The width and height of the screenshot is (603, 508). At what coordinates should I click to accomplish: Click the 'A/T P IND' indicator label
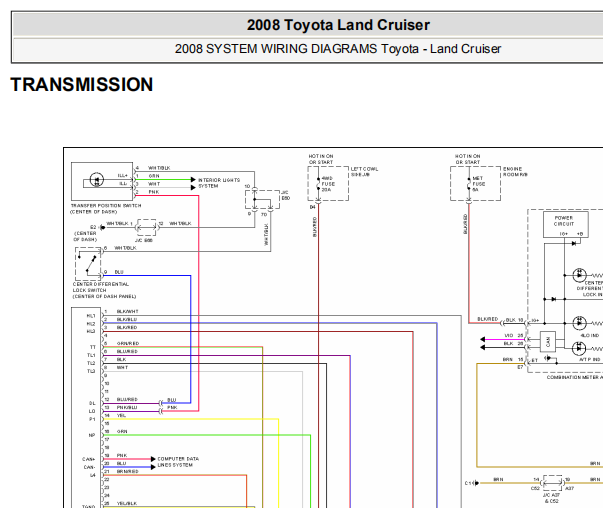(x=590, y=360)
